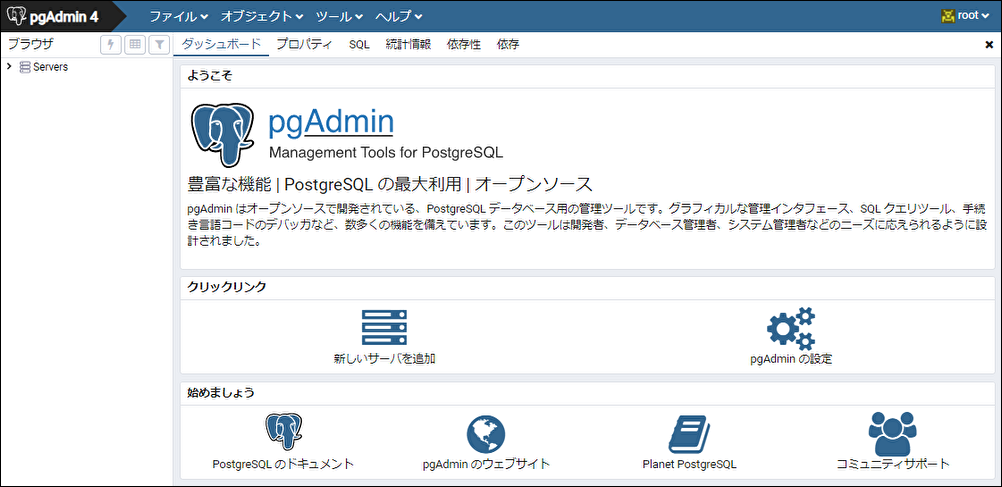The width and height of the screenshot is (1002, 487).
Task: Open the ツール menu
Action: (339, 16)
